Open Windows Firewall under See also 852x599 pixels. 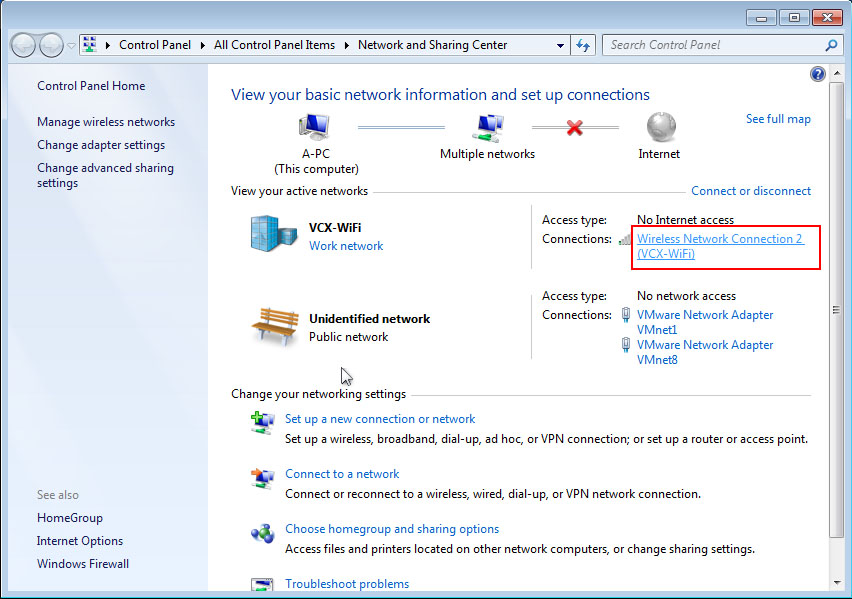click(x=83, y=564)
